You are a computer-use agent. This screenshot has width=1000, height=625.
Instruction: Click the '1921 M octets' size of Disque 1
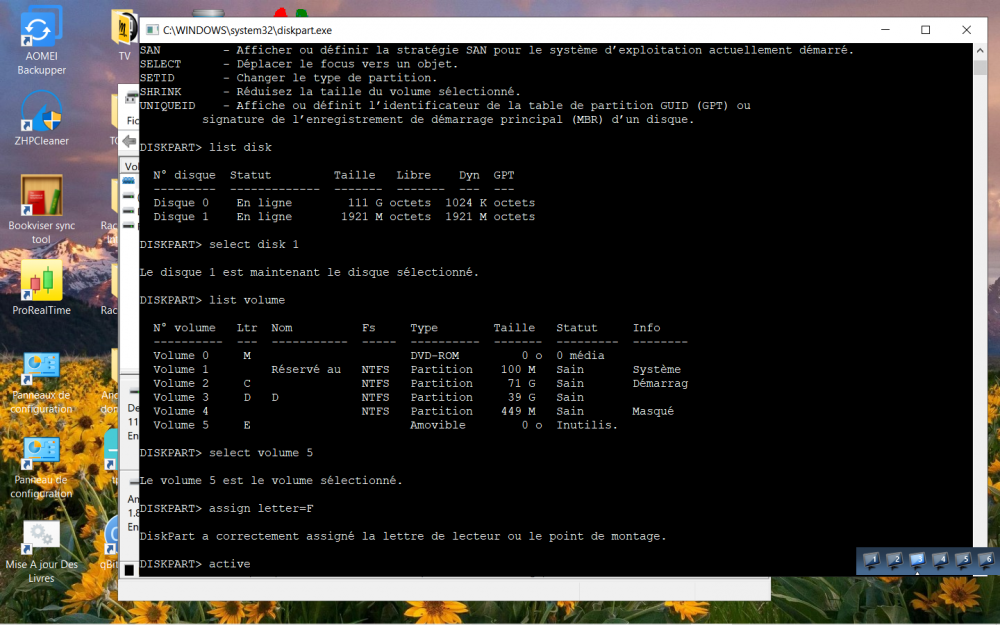click(386, 217)
